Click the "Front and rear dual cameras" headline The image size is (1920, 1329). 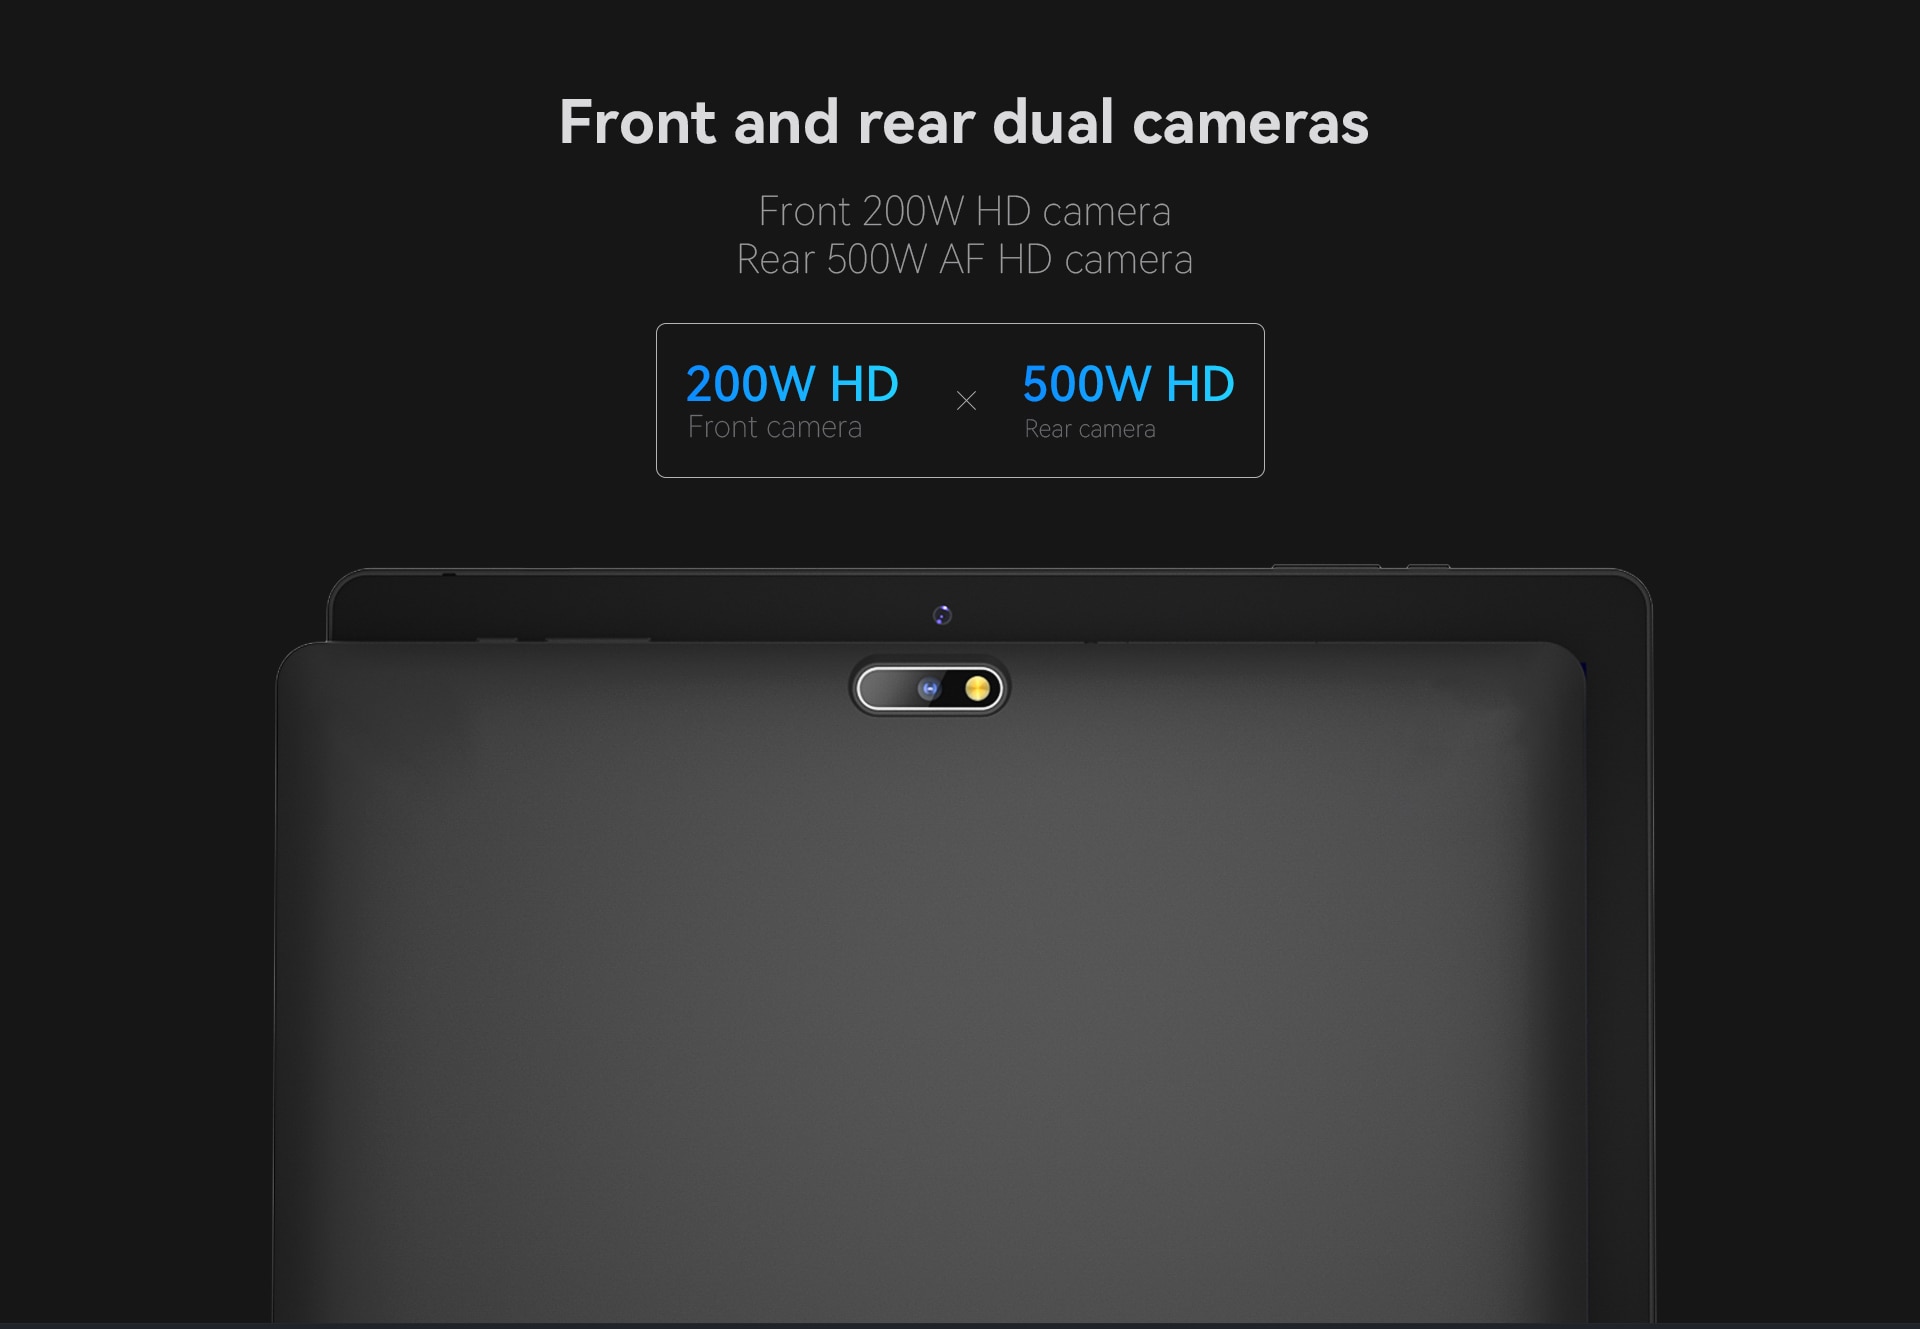tap(964, 122)
